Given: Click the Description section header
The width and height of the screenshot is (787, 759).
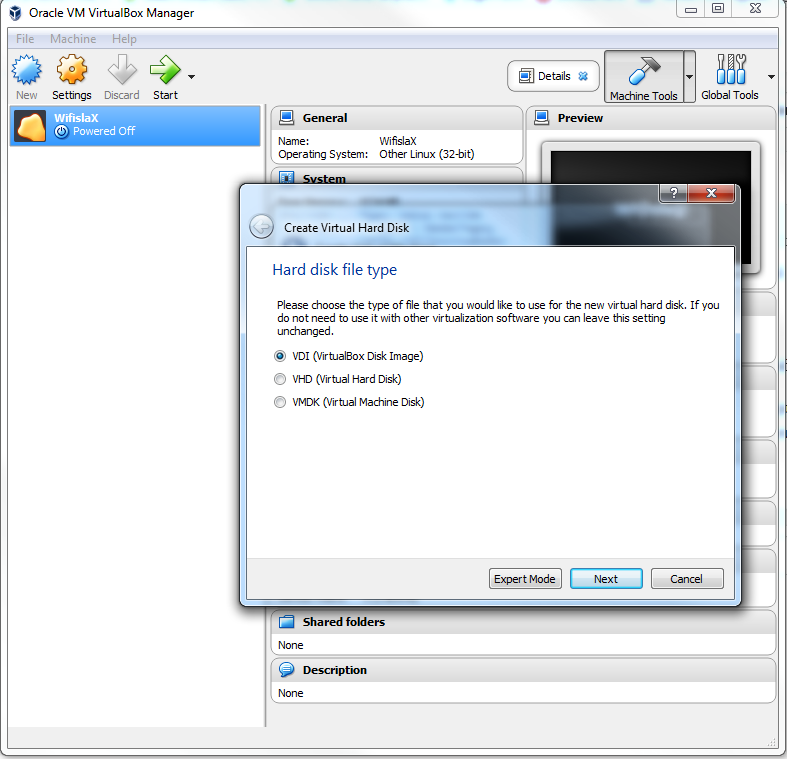Looking at the screenshot, I should click(x=523, y=670).
